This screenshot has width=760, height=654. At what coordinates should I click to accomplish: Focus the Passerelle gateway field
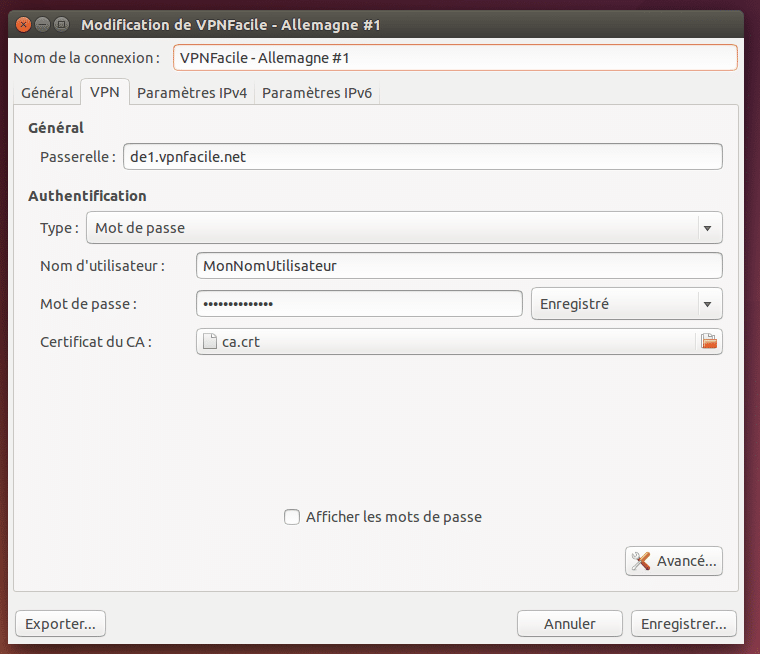pos(423,157)
